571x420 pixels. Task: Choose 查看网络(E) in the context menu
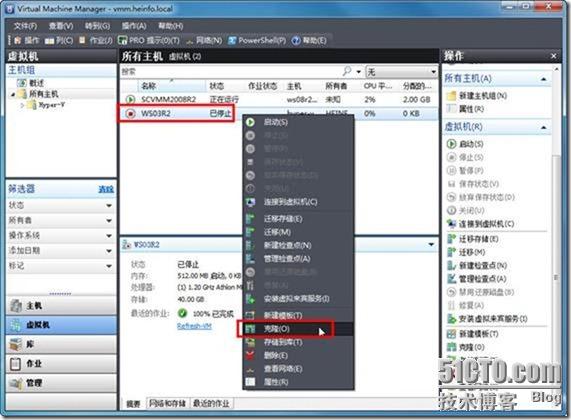(x=298, y=369)
